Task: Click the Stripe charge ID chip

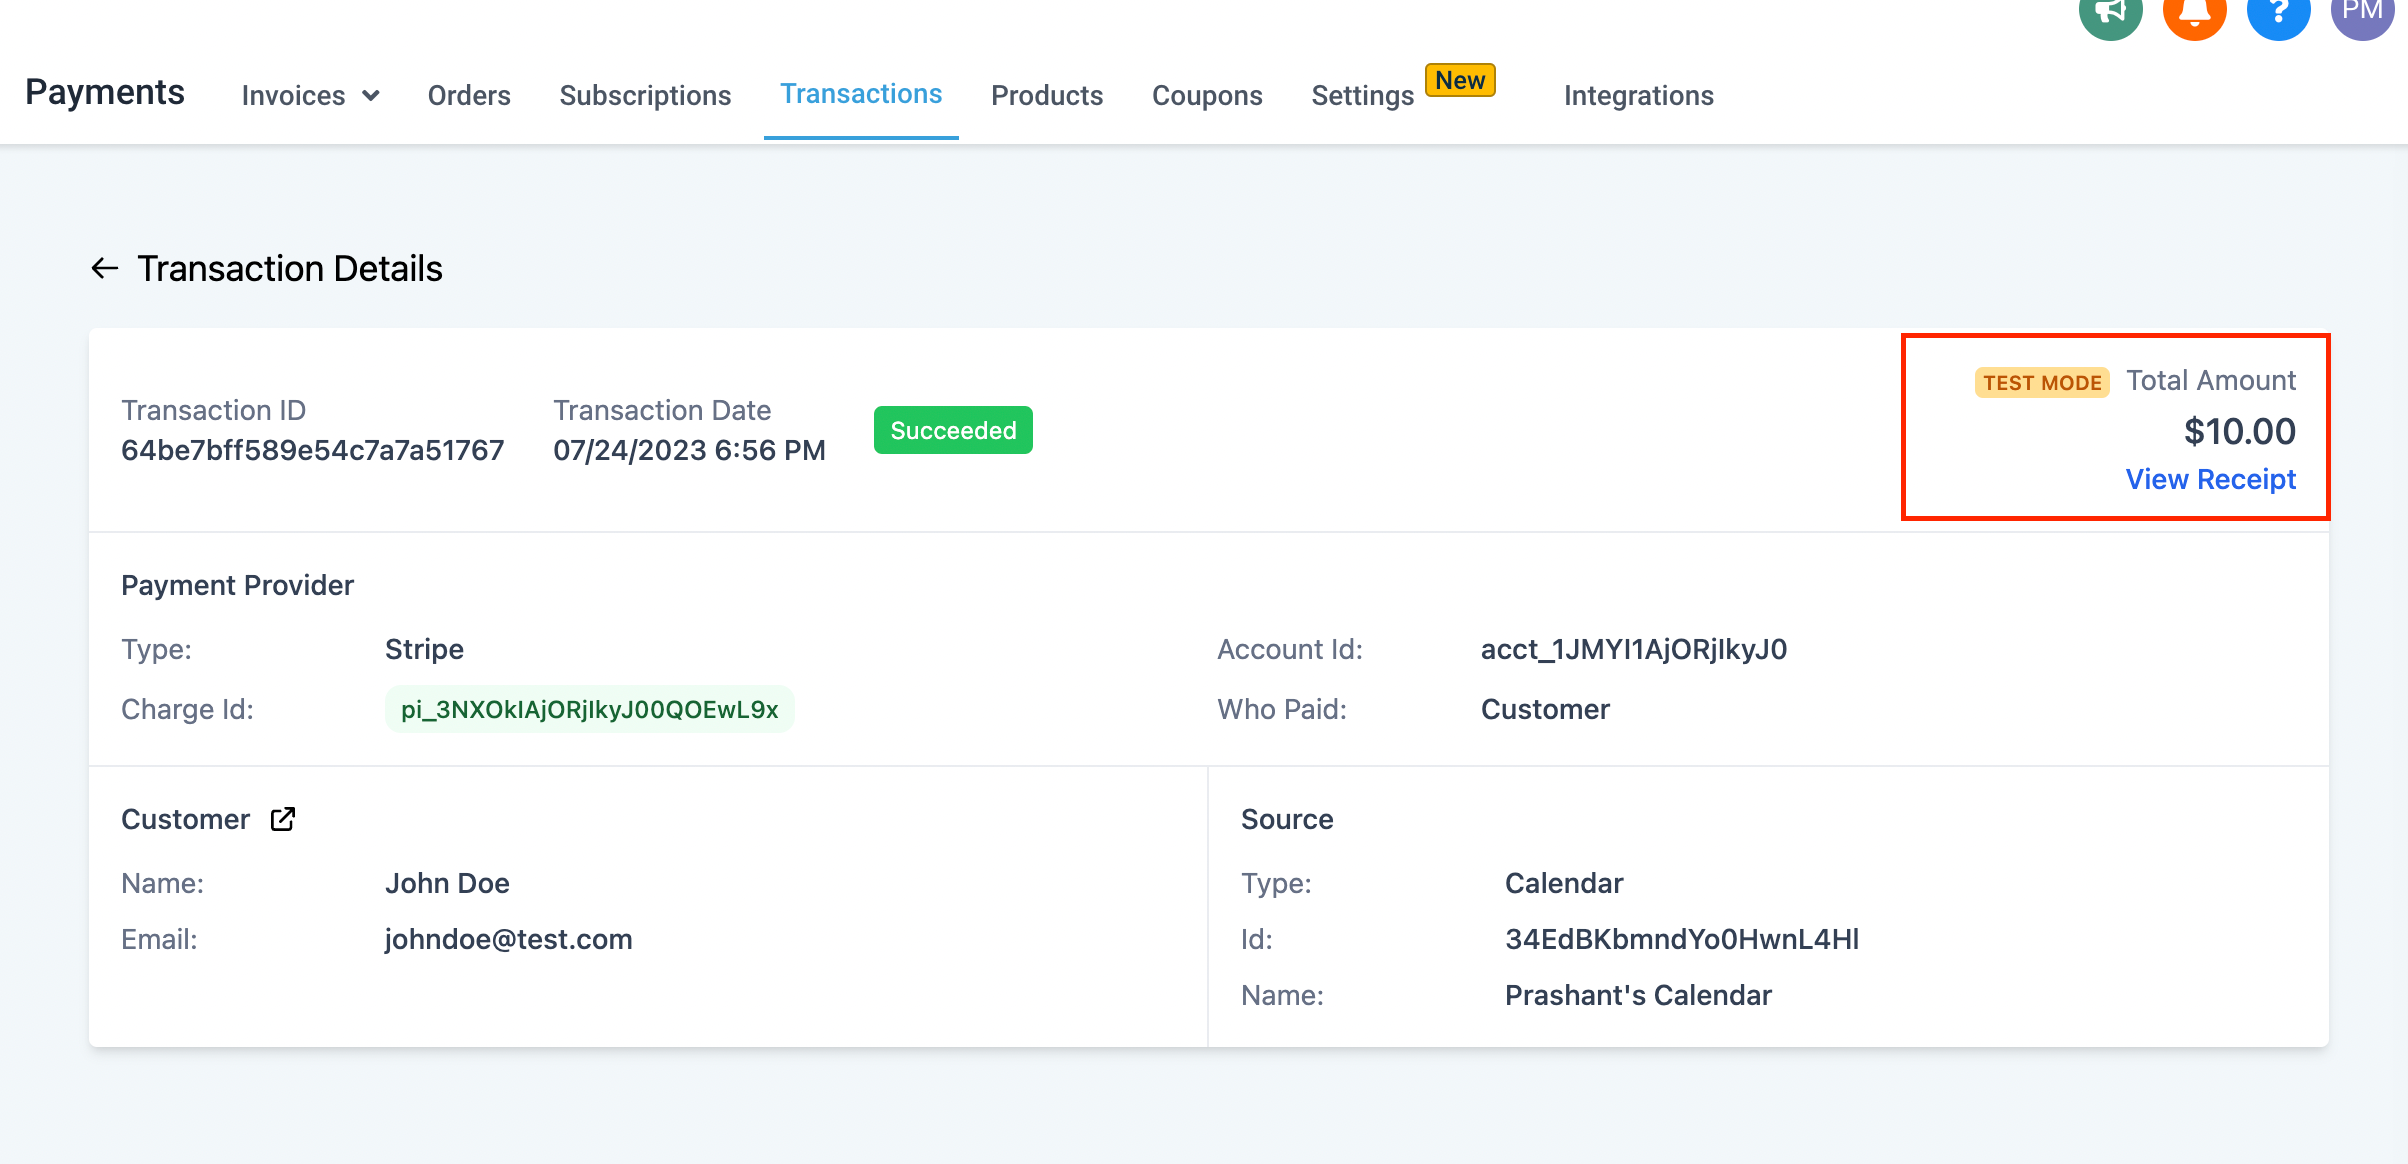Action: point(590,709)
